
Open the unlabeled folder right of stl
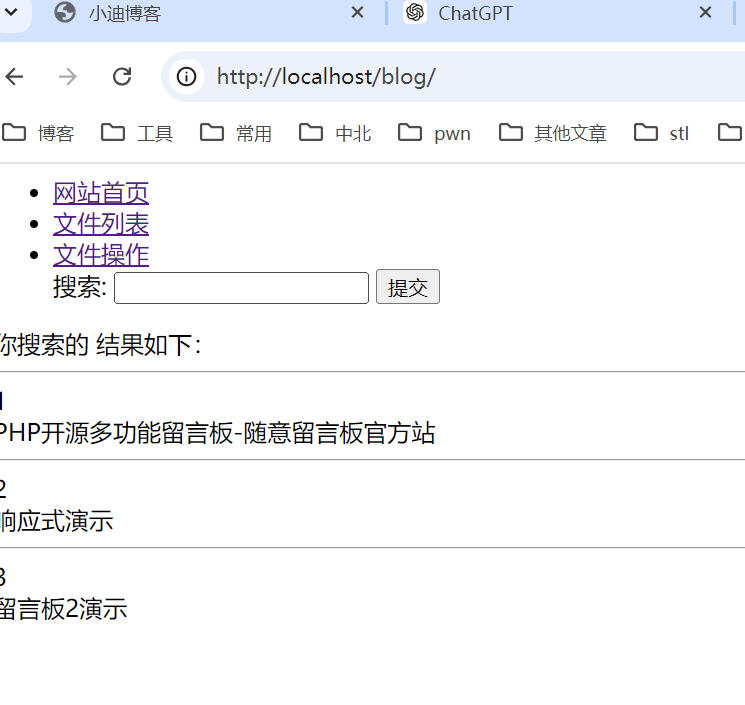(730, 133)
